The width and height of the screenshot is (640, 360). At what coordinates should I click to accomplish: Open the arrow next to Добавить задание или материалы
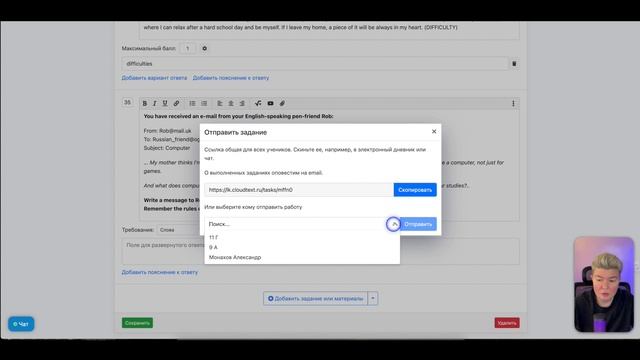click(373, 298)
